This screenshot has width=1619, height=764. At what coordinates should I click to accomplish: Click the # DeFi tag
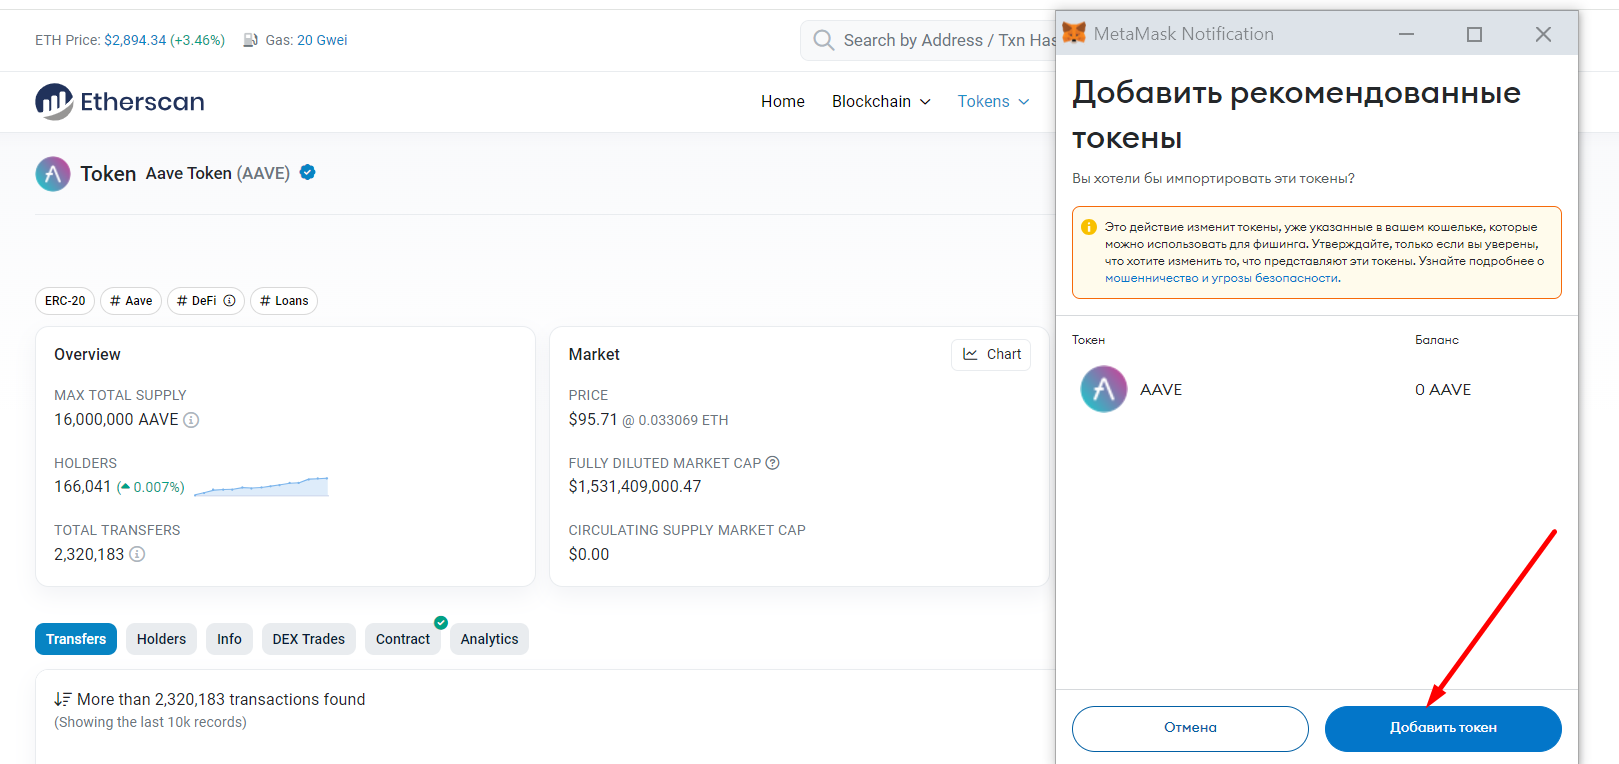(x=206, y=301)
